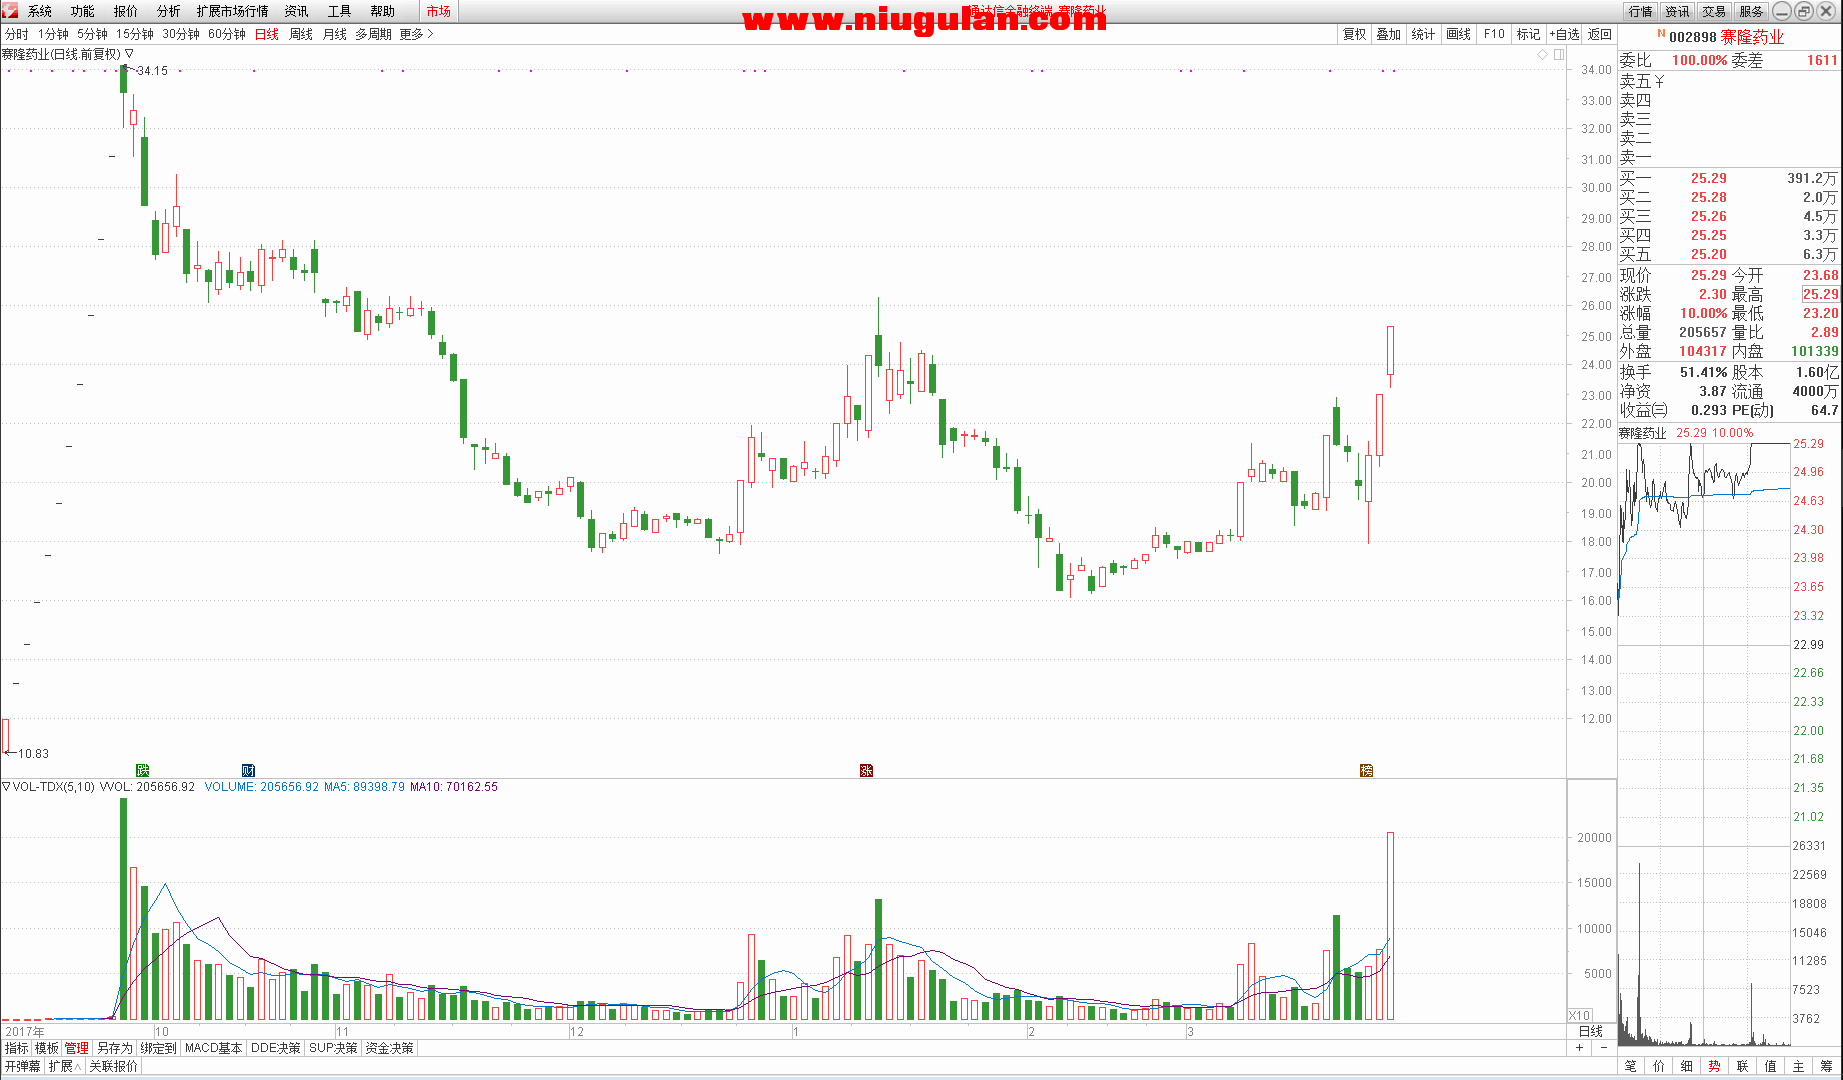This screenshot has width=1843, height=1080.
Task: Switch to 60分钟 period
Action: point(227,34)
